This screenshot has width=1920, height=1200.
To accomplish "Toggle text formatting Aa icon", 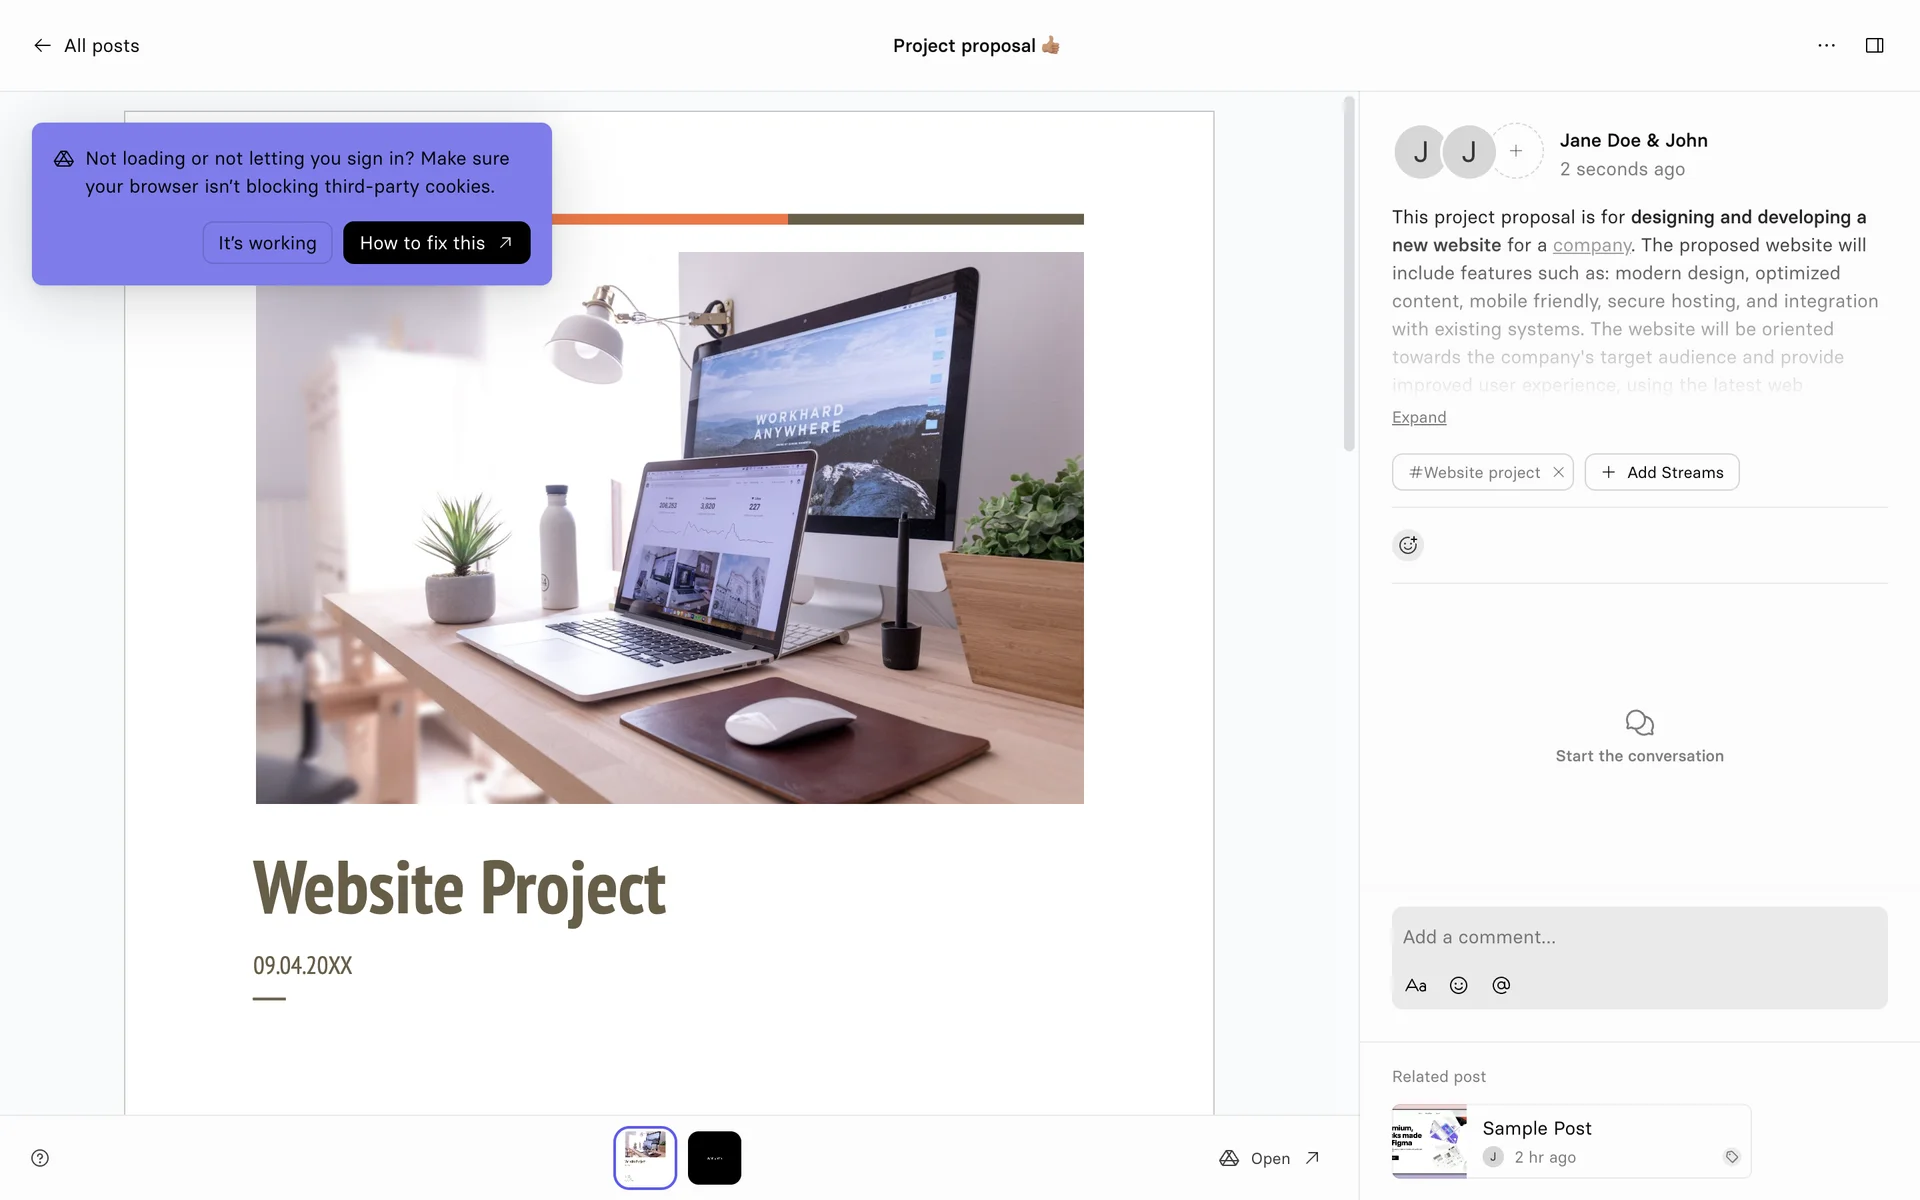I will click(x=1415, y=985).
